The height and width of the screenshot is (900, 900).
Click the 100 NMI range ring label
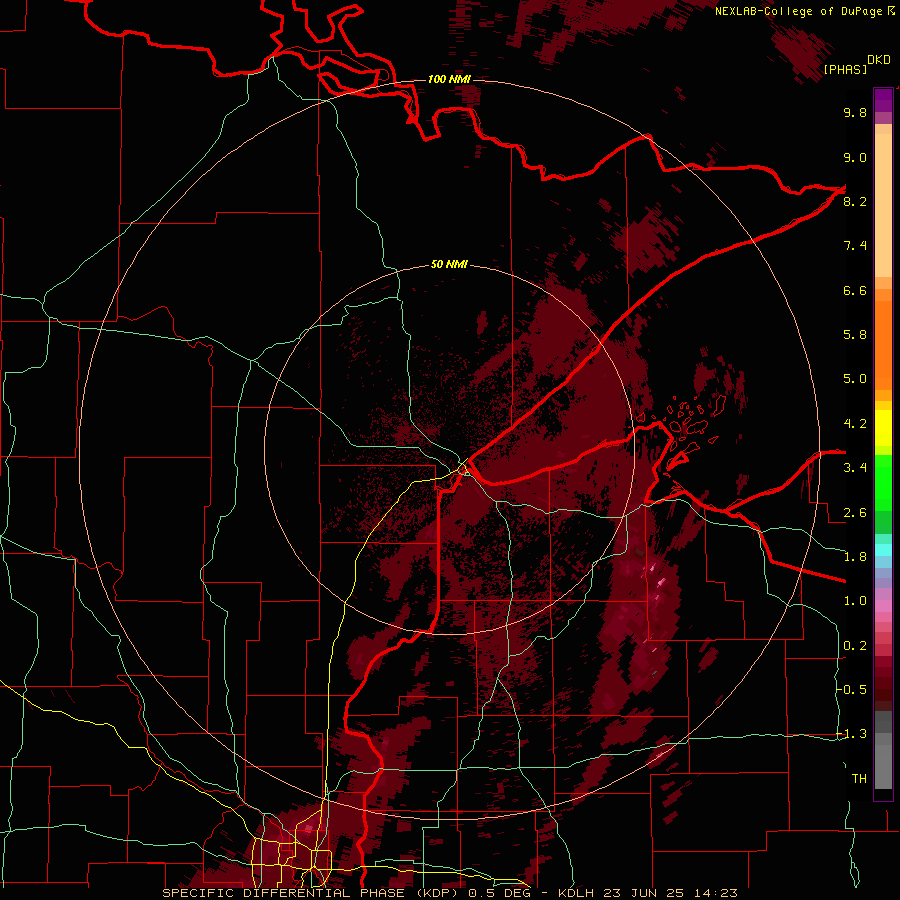449,79
